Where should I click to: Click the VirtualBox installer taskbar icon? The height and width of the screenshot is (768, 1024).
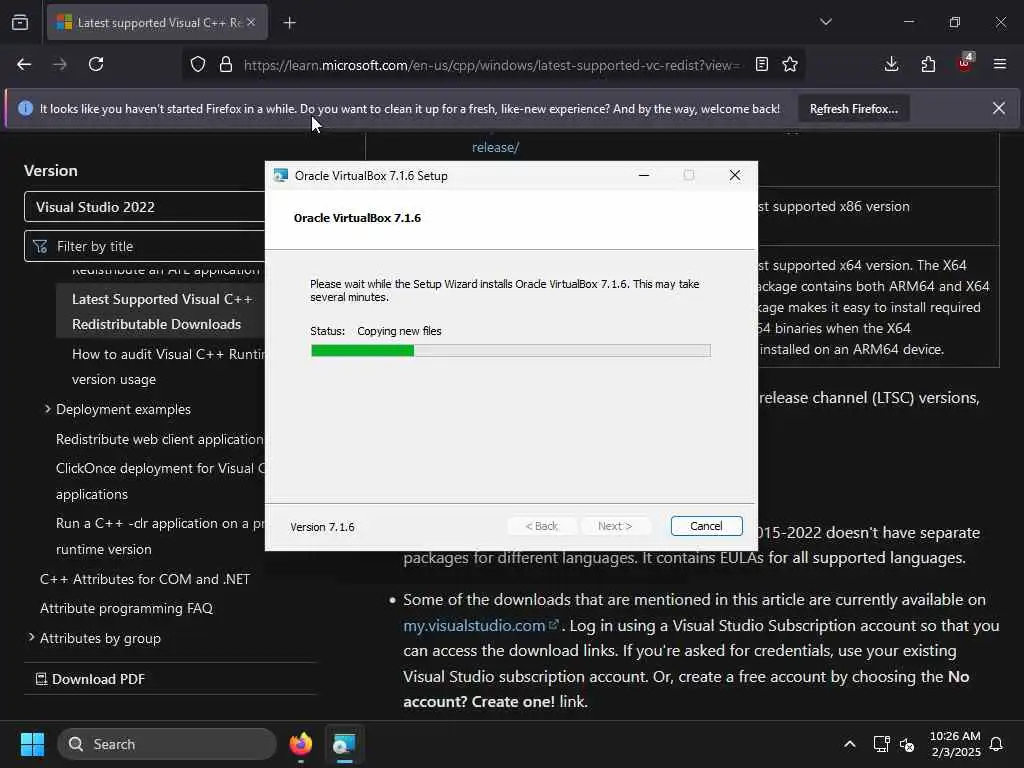click(344, 744)
